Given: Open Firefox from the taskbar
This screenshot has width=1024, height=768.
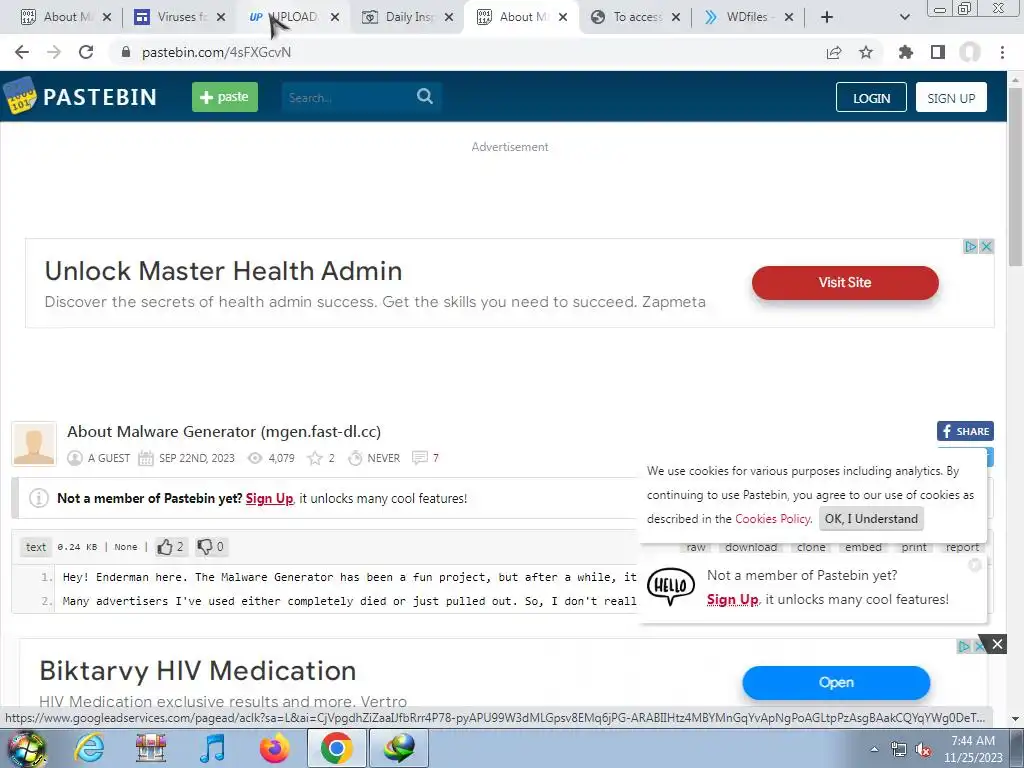Looking at the screenshot, I should (x=274, y=748).
